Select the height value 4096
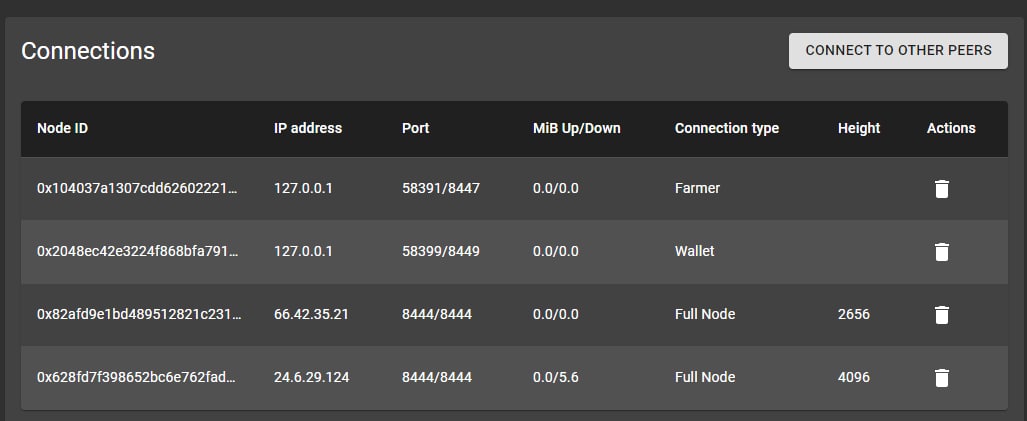The width and height of the screenshot is (1027, 421). pos(854,377)
